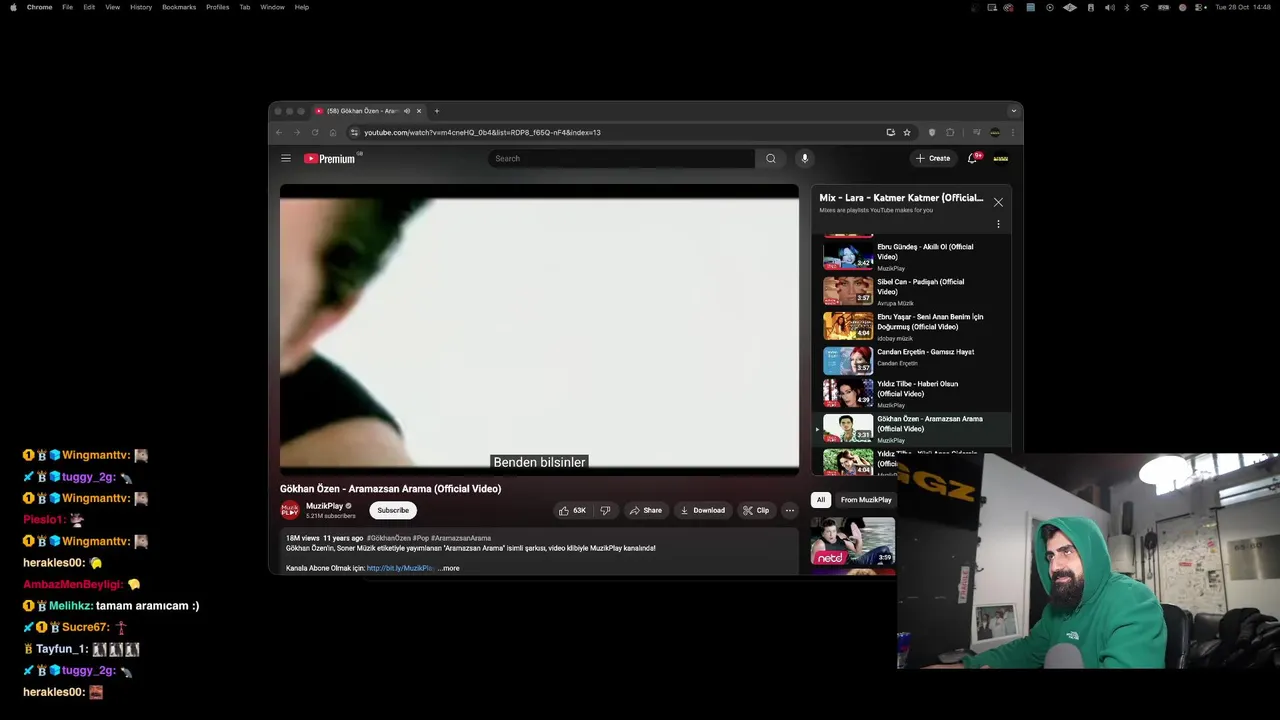Open the netd recommended video thumbnail
1280x720 pixels.
852,541
